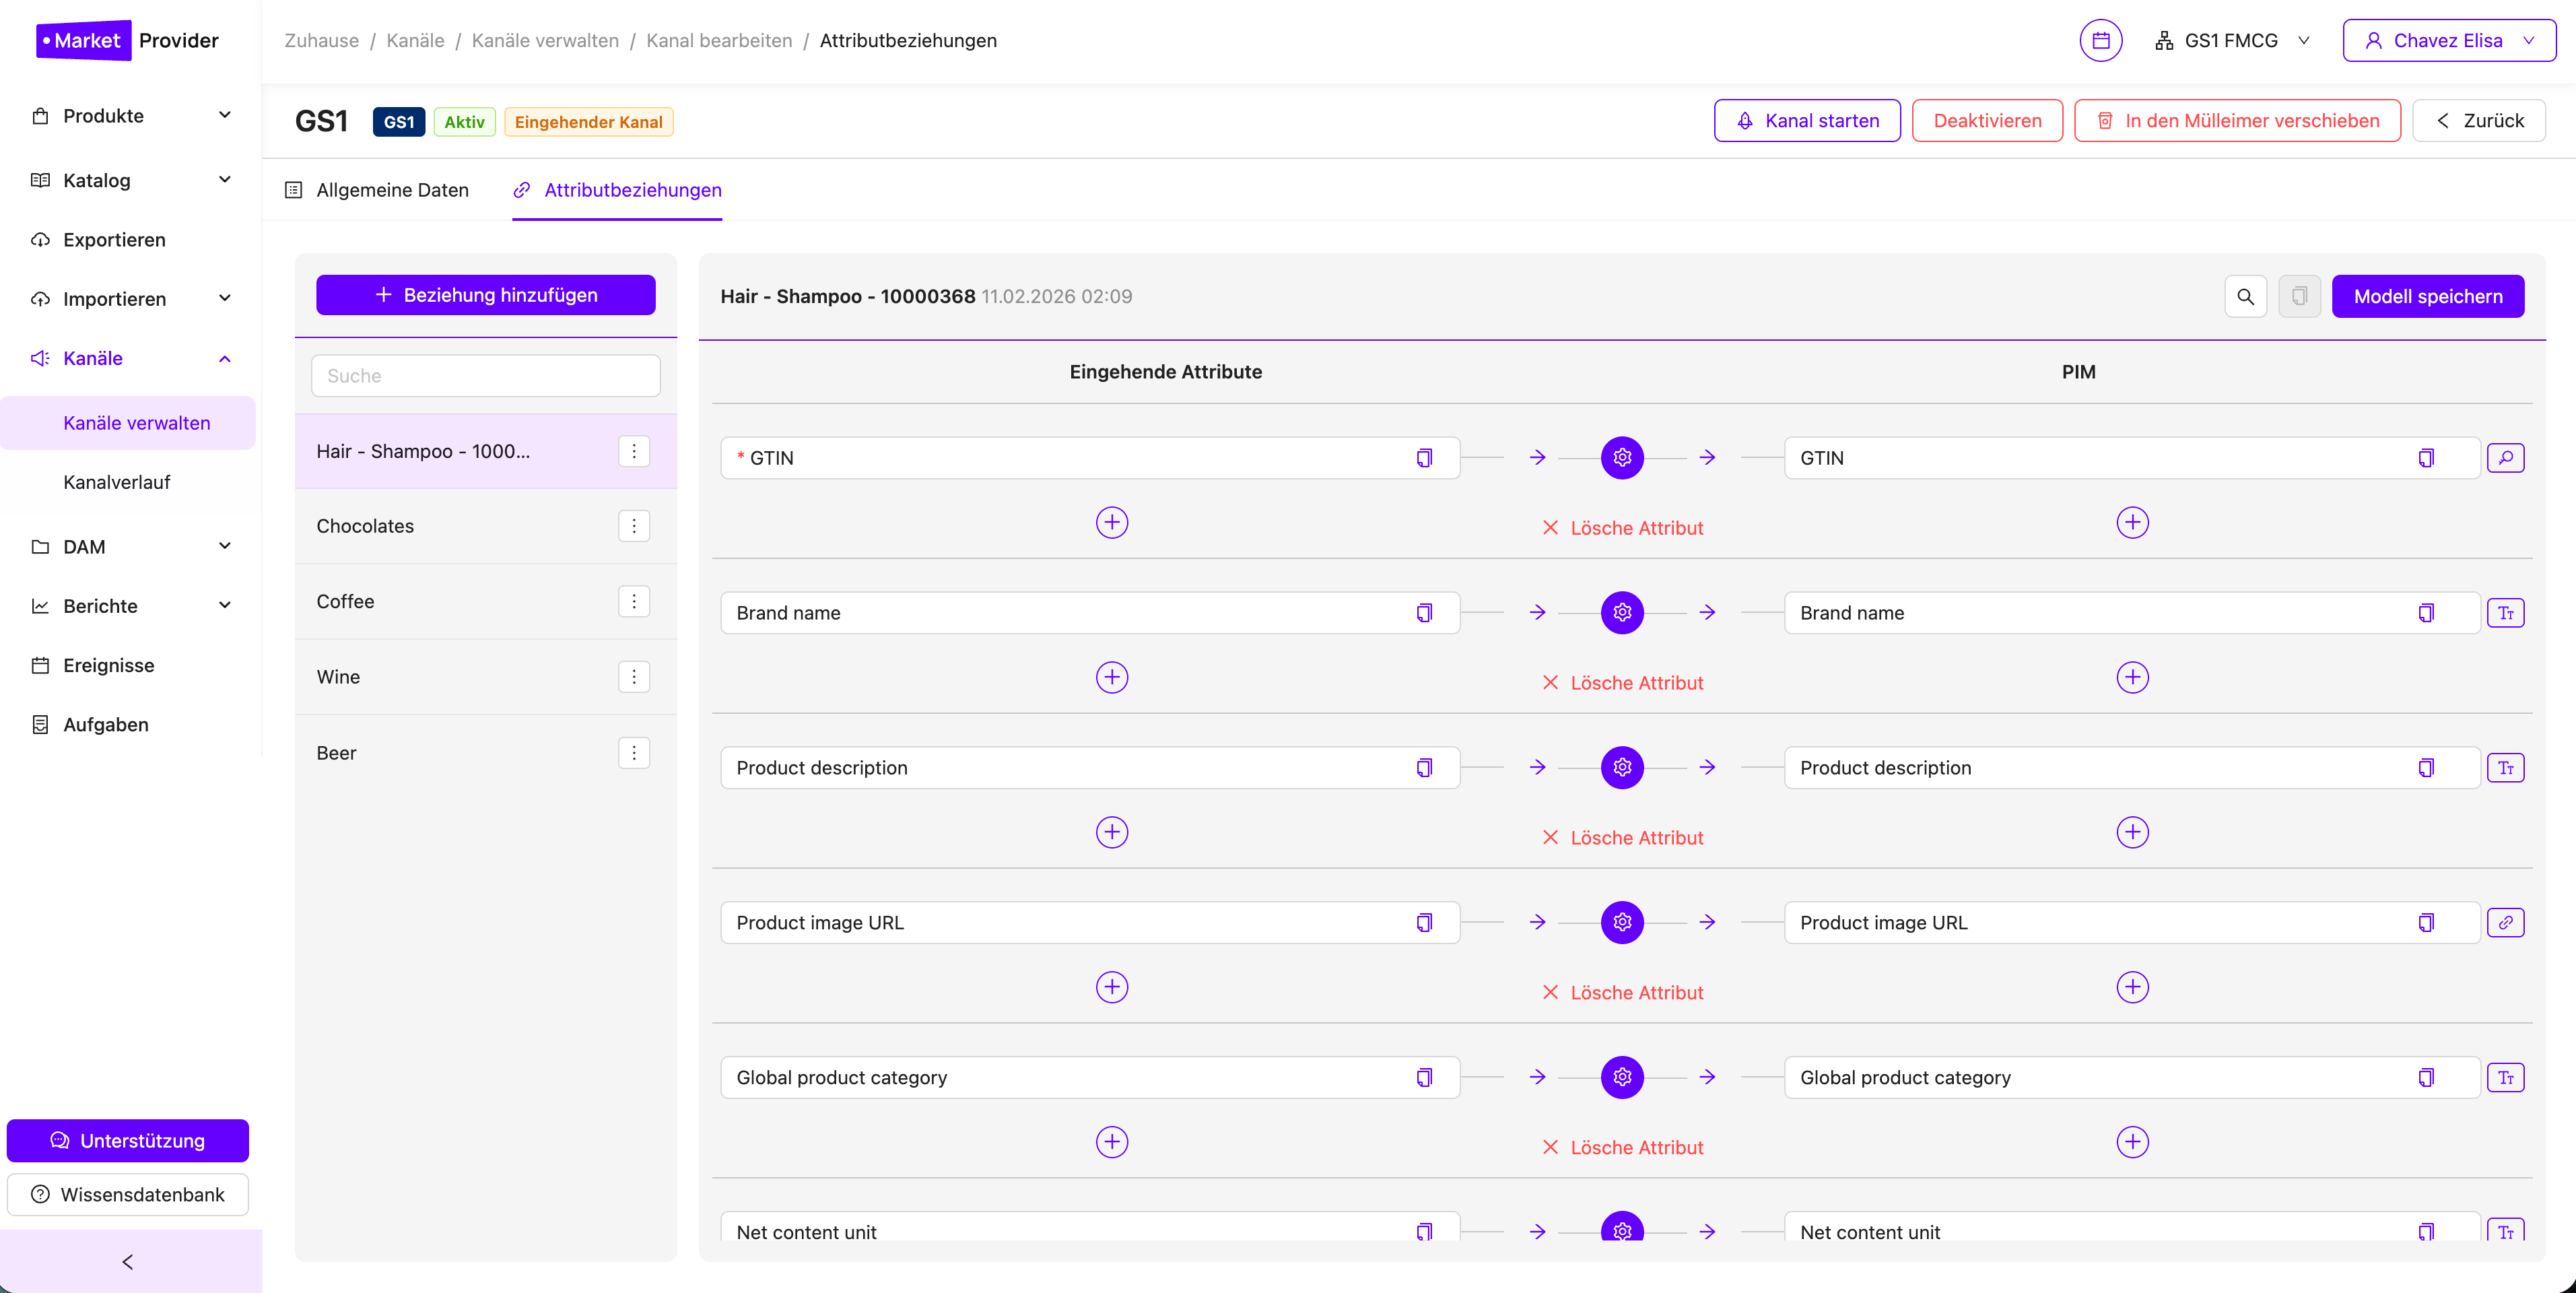Click the gear icon in the GTIN mapping row
The height and width of the screenshot is (1293, 2576).
click(1622, 458)
